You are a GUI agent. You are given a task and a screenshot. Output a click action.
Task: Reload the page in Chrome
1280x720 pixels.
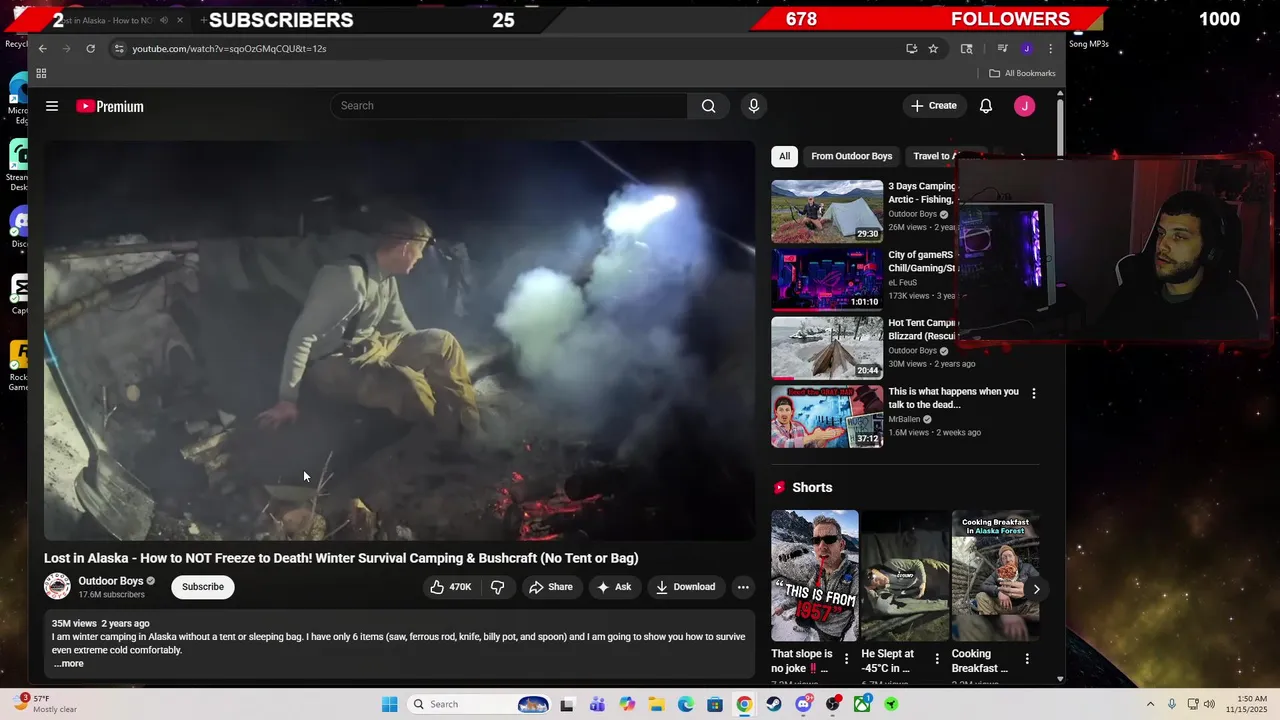(91, 48)
